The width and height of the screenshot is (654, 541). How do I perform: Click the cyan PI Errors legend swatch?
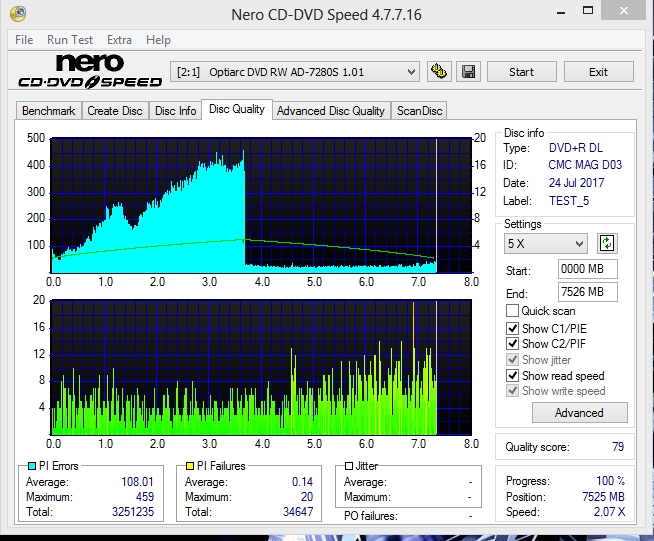coord(32,466)
